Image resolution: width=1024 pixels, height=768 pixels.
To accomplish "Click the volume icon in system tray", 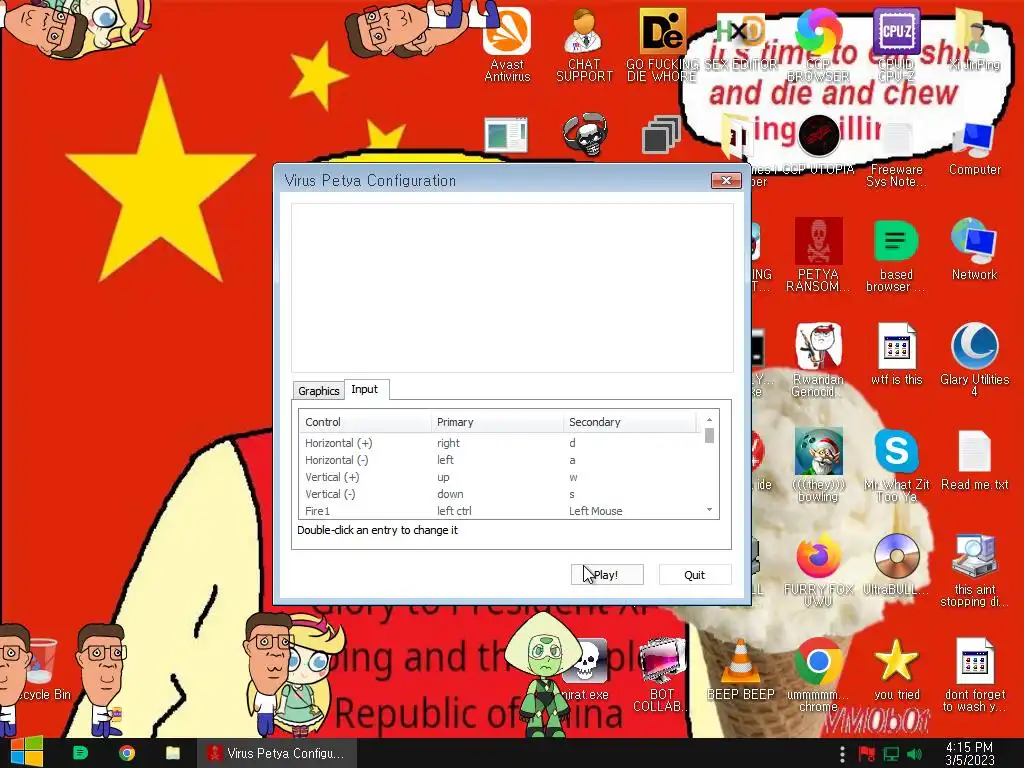I will pos(915,754).
